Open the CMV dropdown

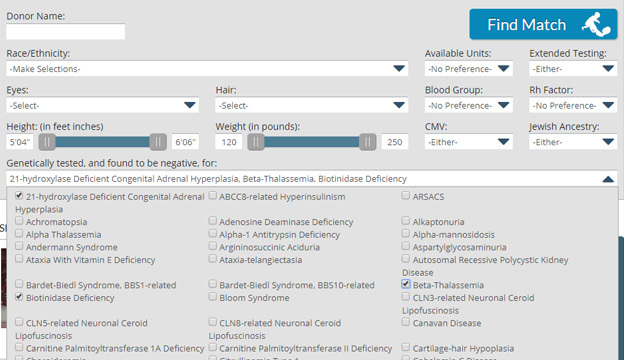coord(468,142)
